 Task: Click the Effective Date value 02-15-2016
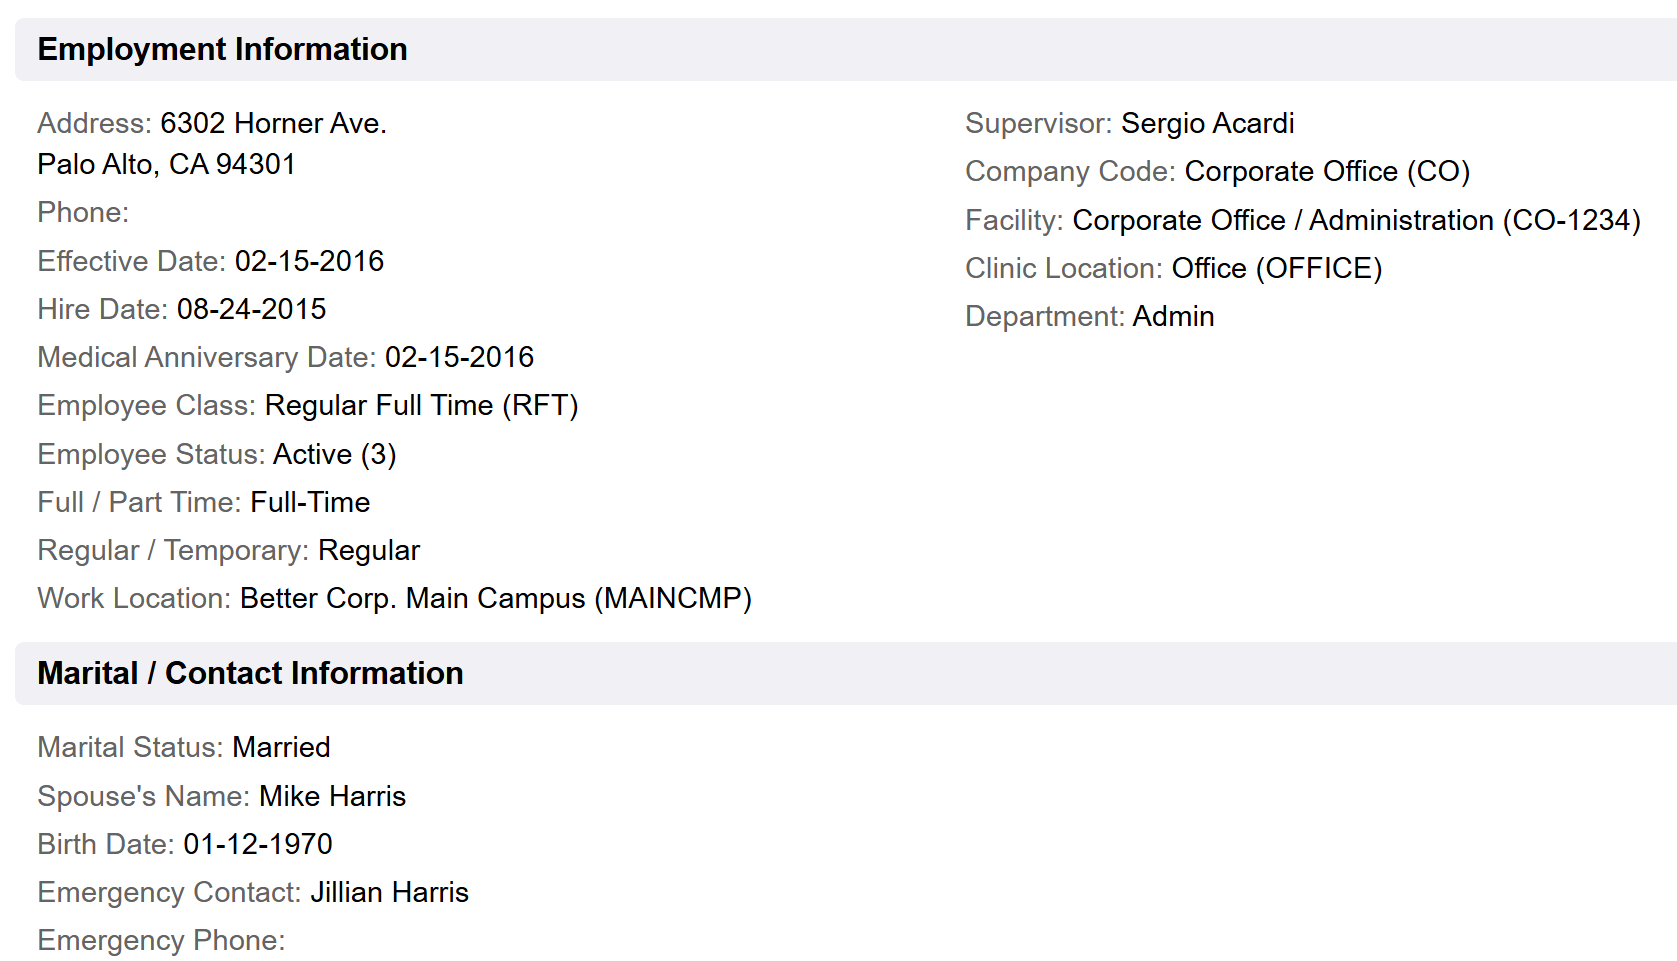tap(309, 261)
